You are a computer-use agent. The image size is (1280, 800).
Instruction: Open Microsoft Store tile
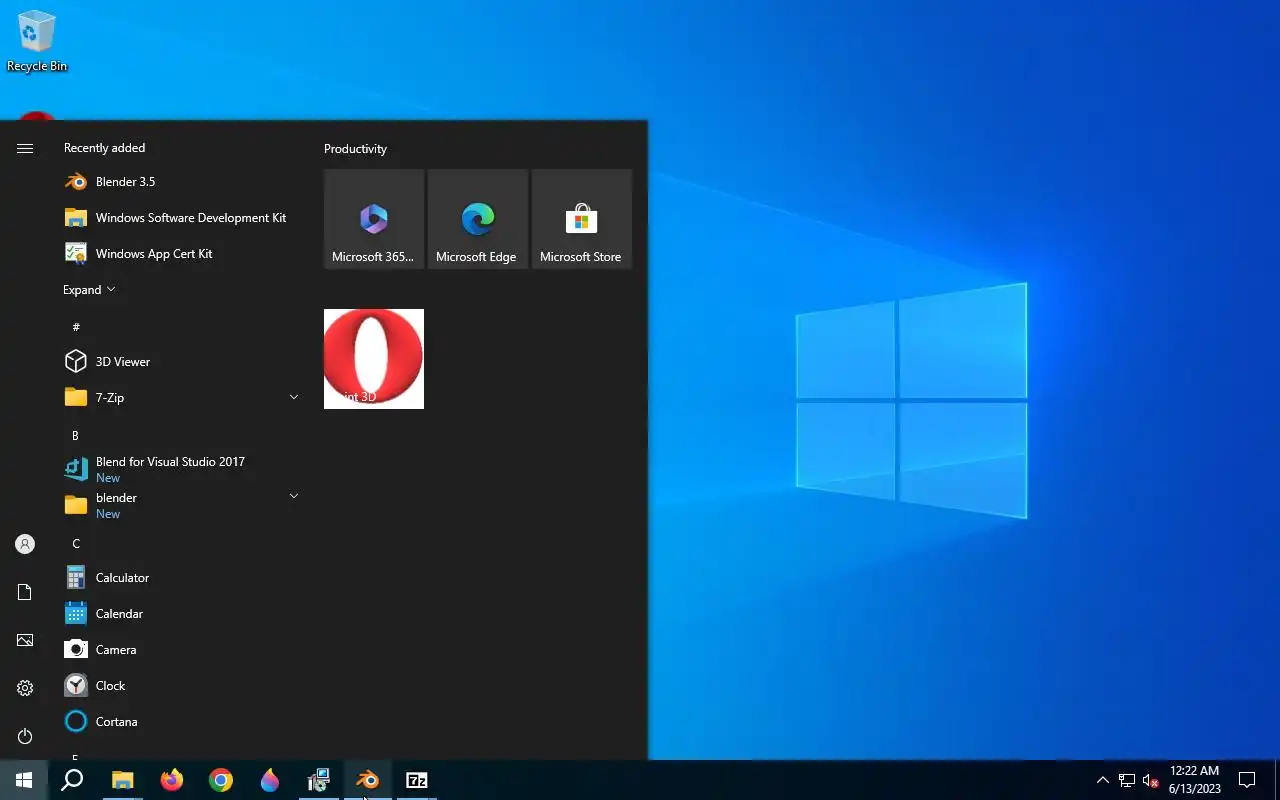(582, 219)
